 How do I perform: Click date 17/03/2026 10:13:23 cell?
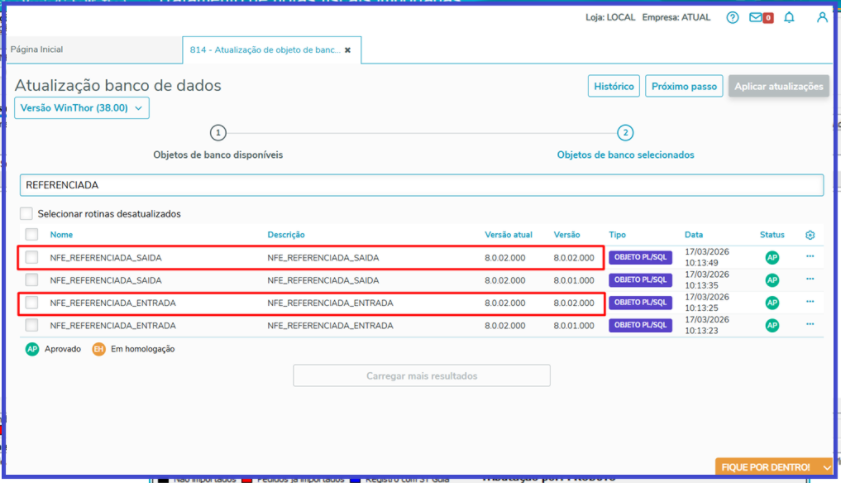707,325
